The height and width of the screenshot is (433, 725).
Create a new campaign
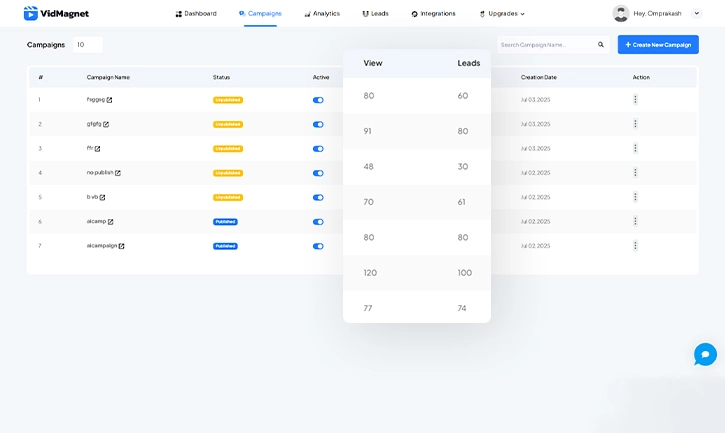click(x=658, y=45)
